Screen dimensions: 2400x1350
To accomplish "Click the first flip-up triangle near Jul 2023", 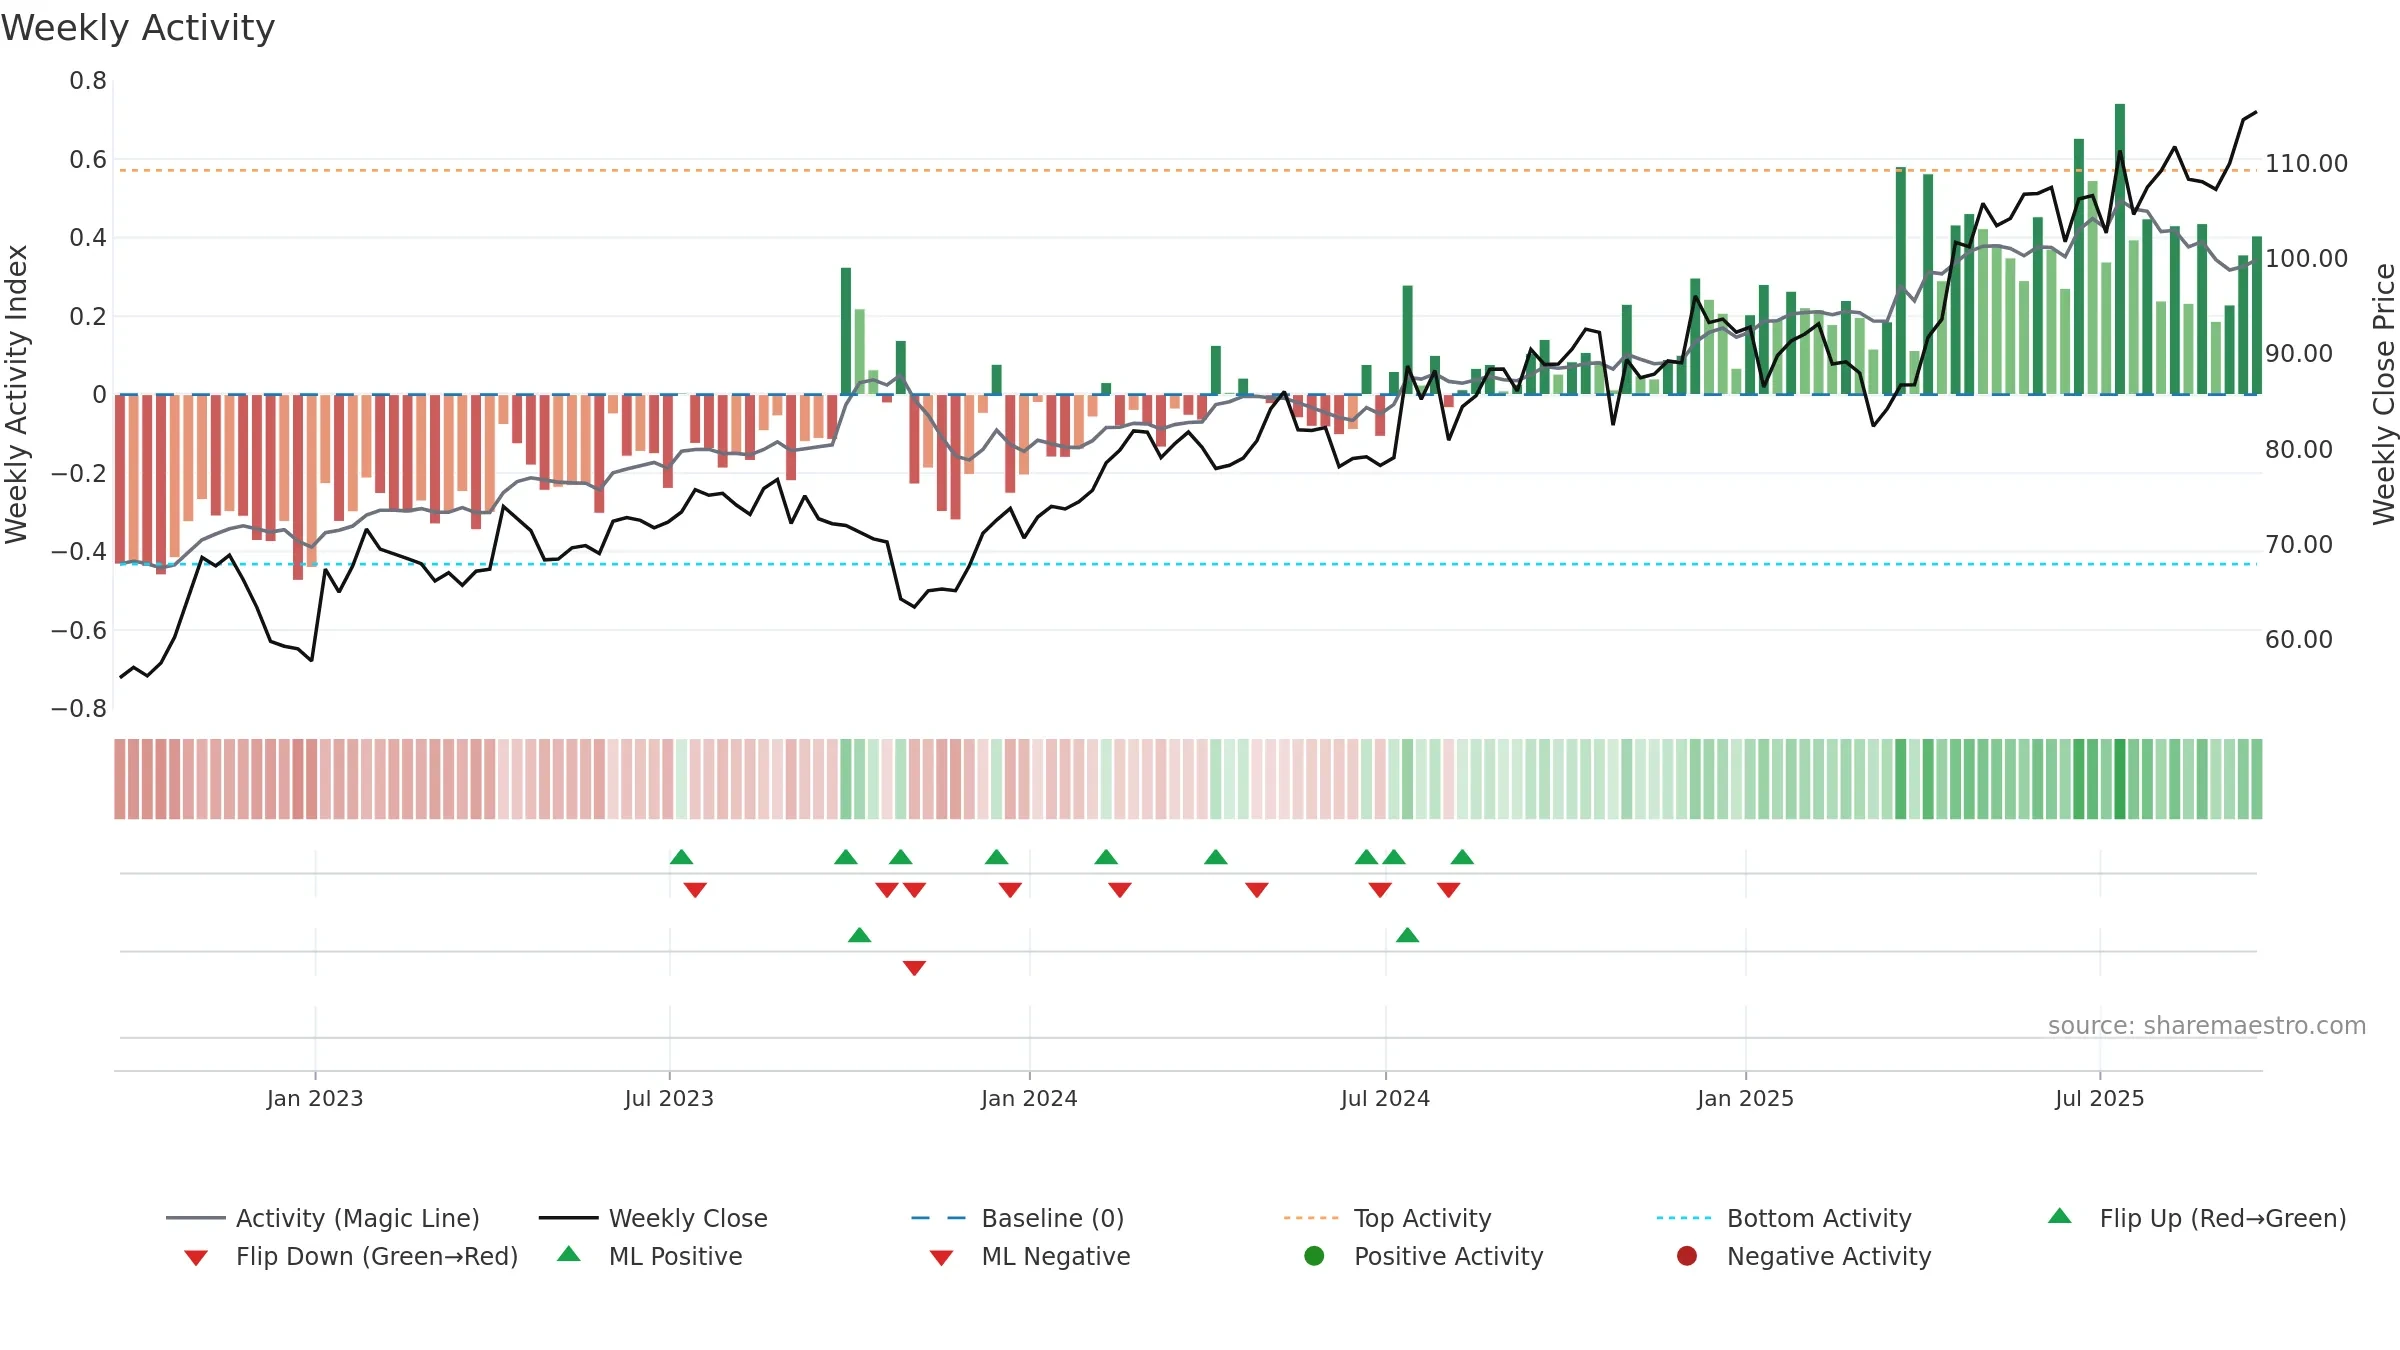I will point(682,857).
